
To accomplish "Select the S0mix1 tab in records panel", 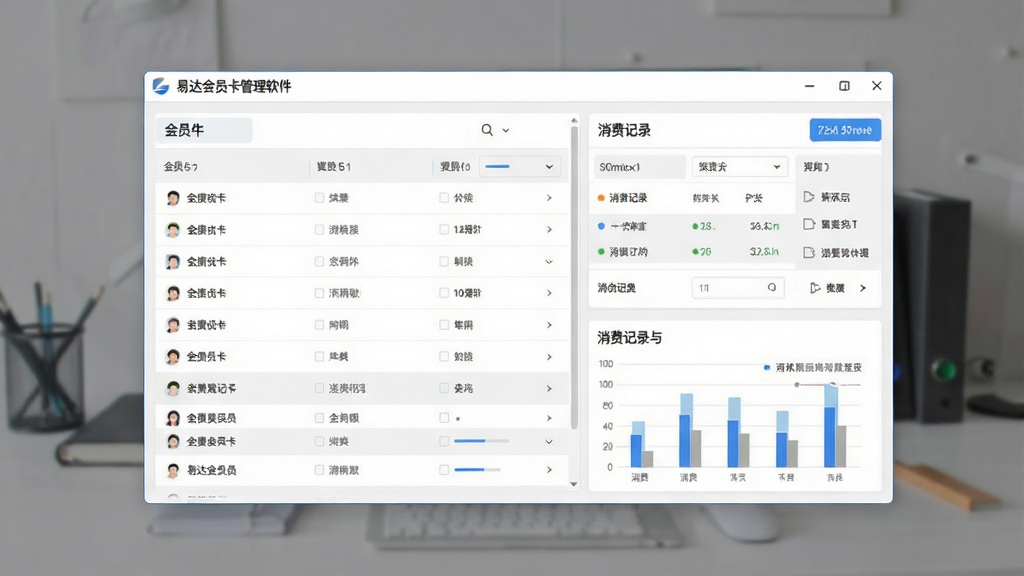I will pos(639,167).
